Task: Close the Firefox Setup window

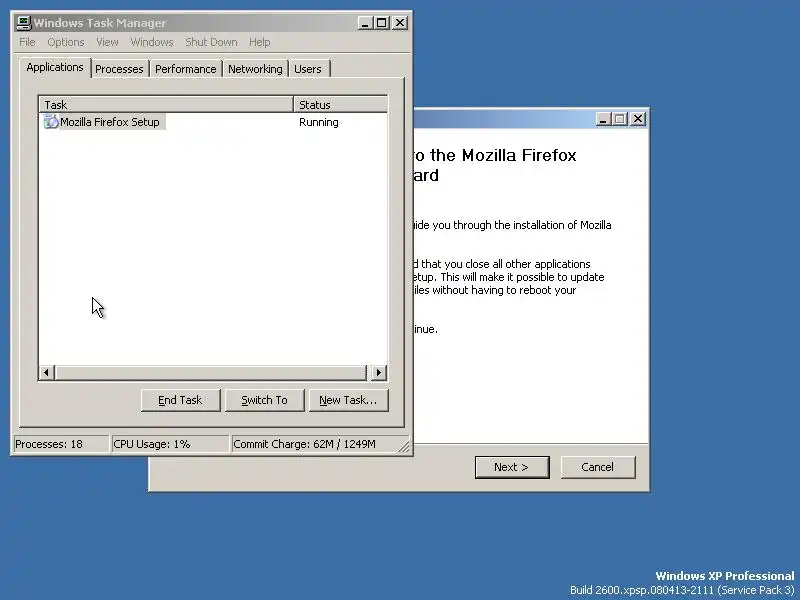Action: (638, 119)
